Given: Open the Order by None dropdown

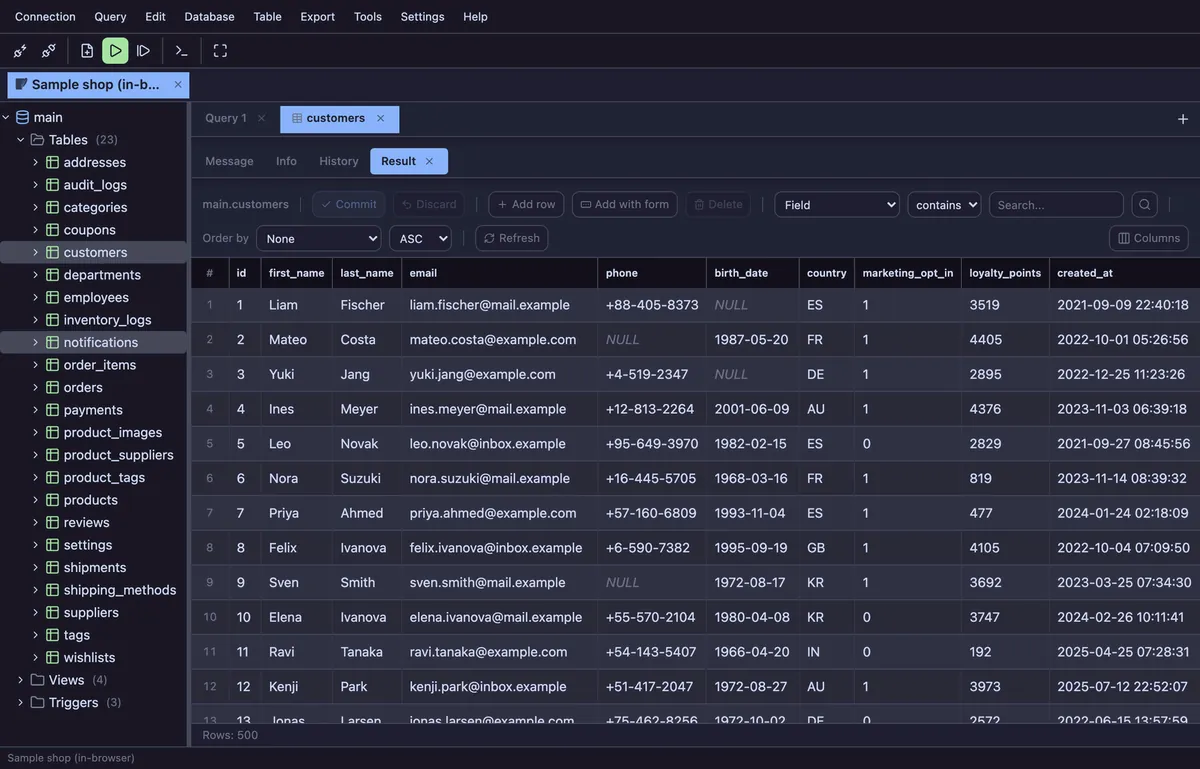Looking at the screenshot, I should pyautogui.click(x=319, y=239).
